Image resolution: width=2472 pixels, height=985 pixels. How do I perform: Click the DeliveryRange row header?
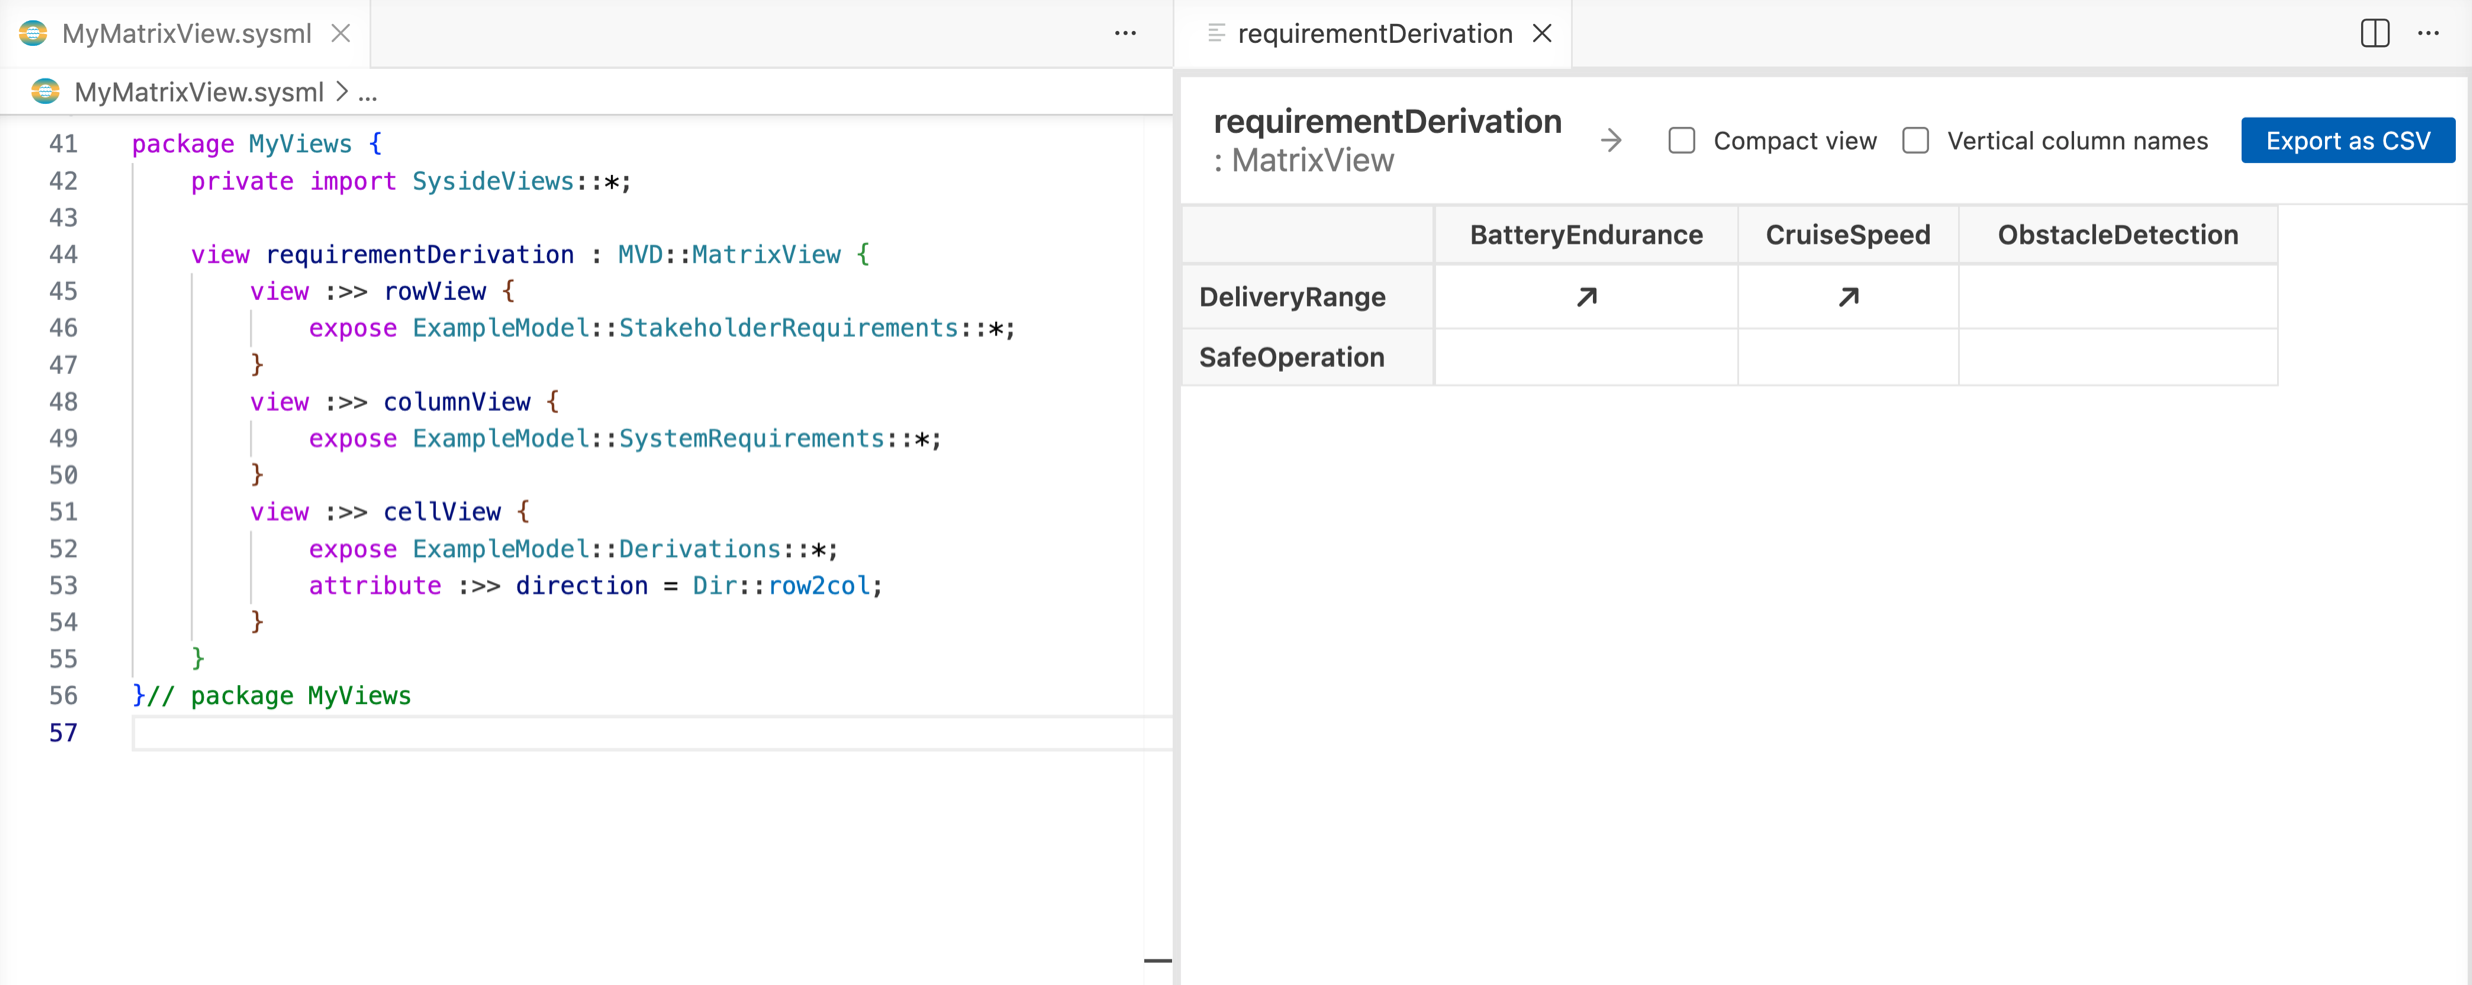(x=1308, y=297)
